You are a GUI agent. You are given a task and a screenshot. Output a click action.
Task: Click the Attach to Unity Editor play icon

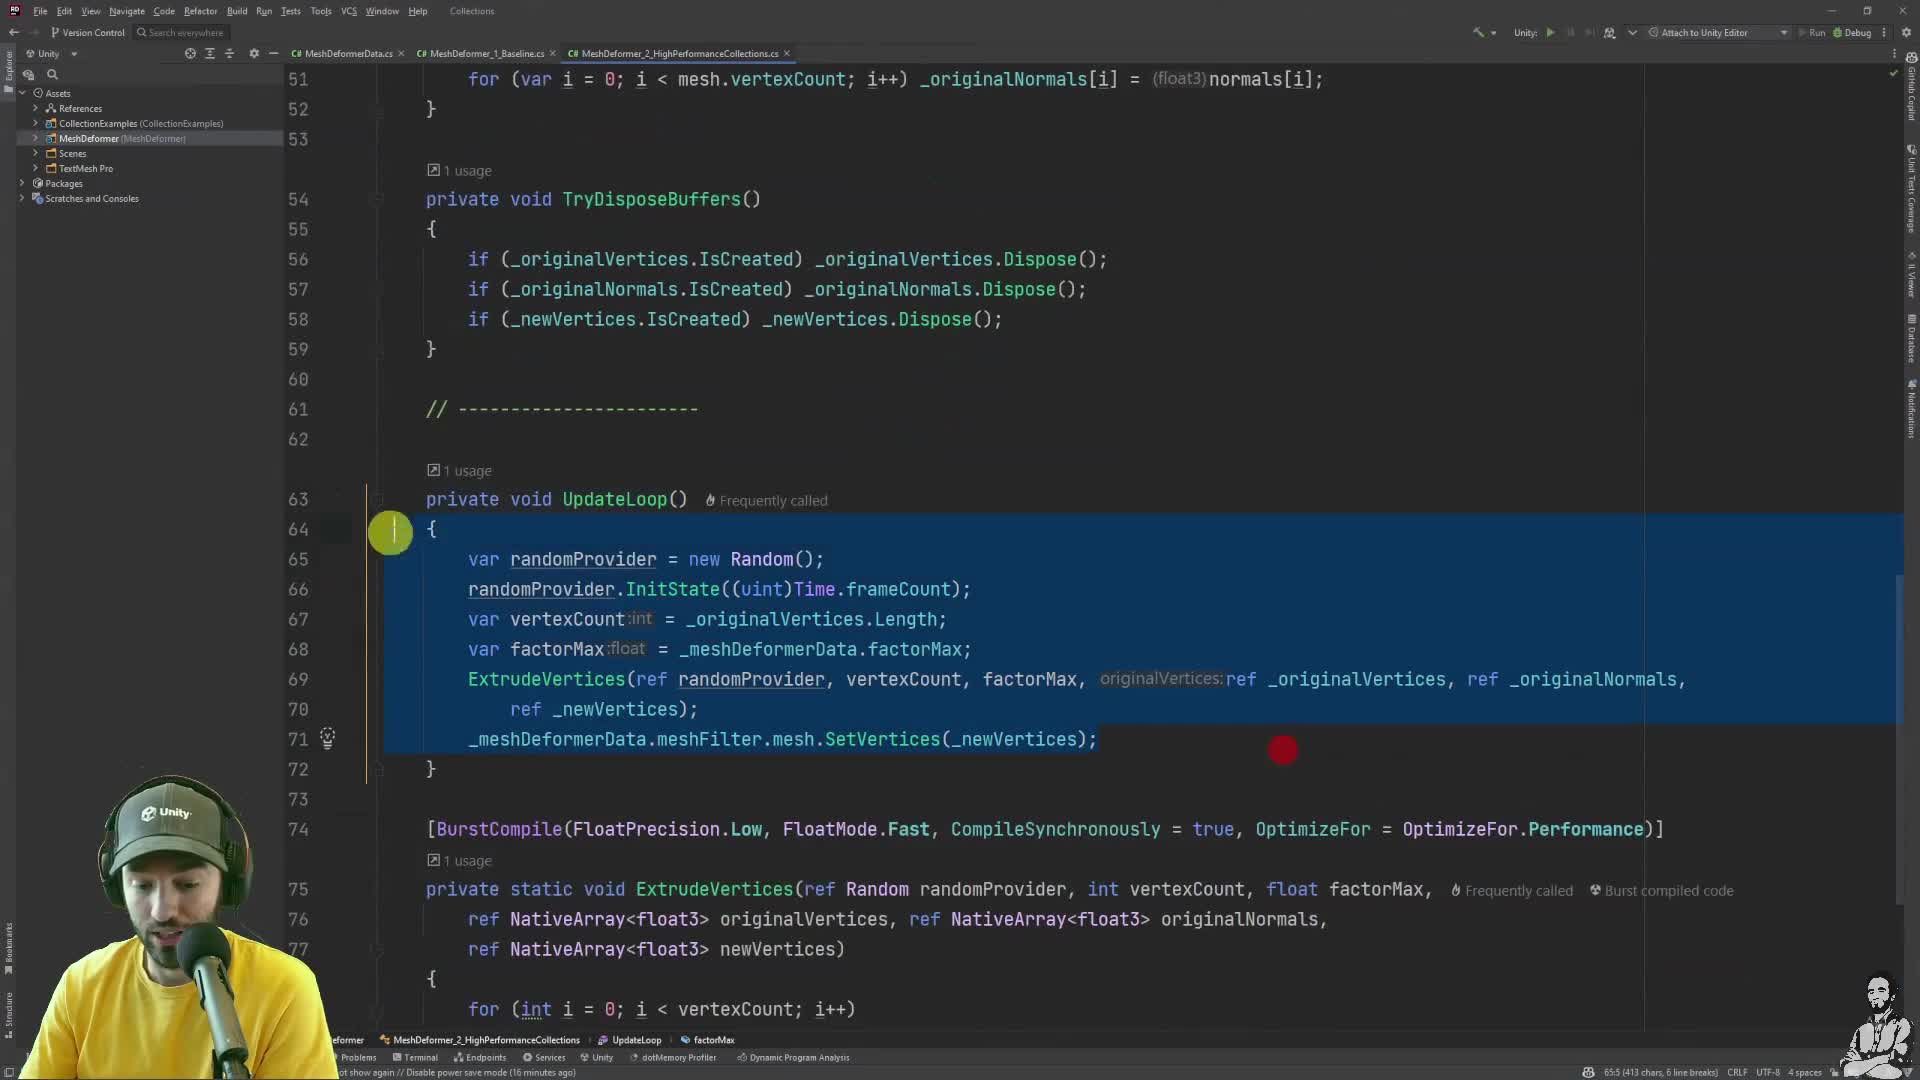pos(1803,33)
